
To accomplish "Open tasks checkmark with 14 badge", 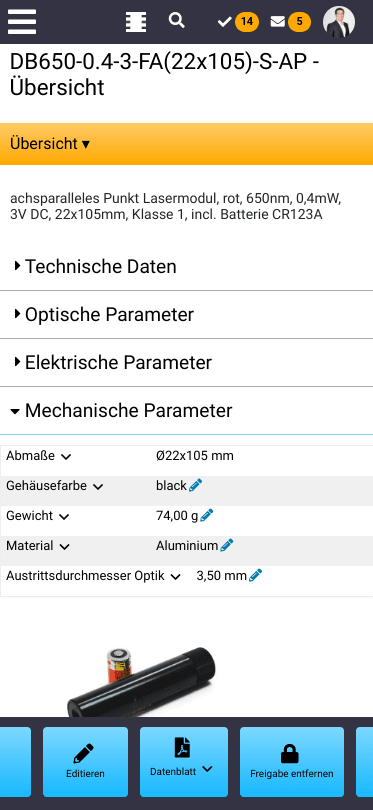I will pos(238,22).
